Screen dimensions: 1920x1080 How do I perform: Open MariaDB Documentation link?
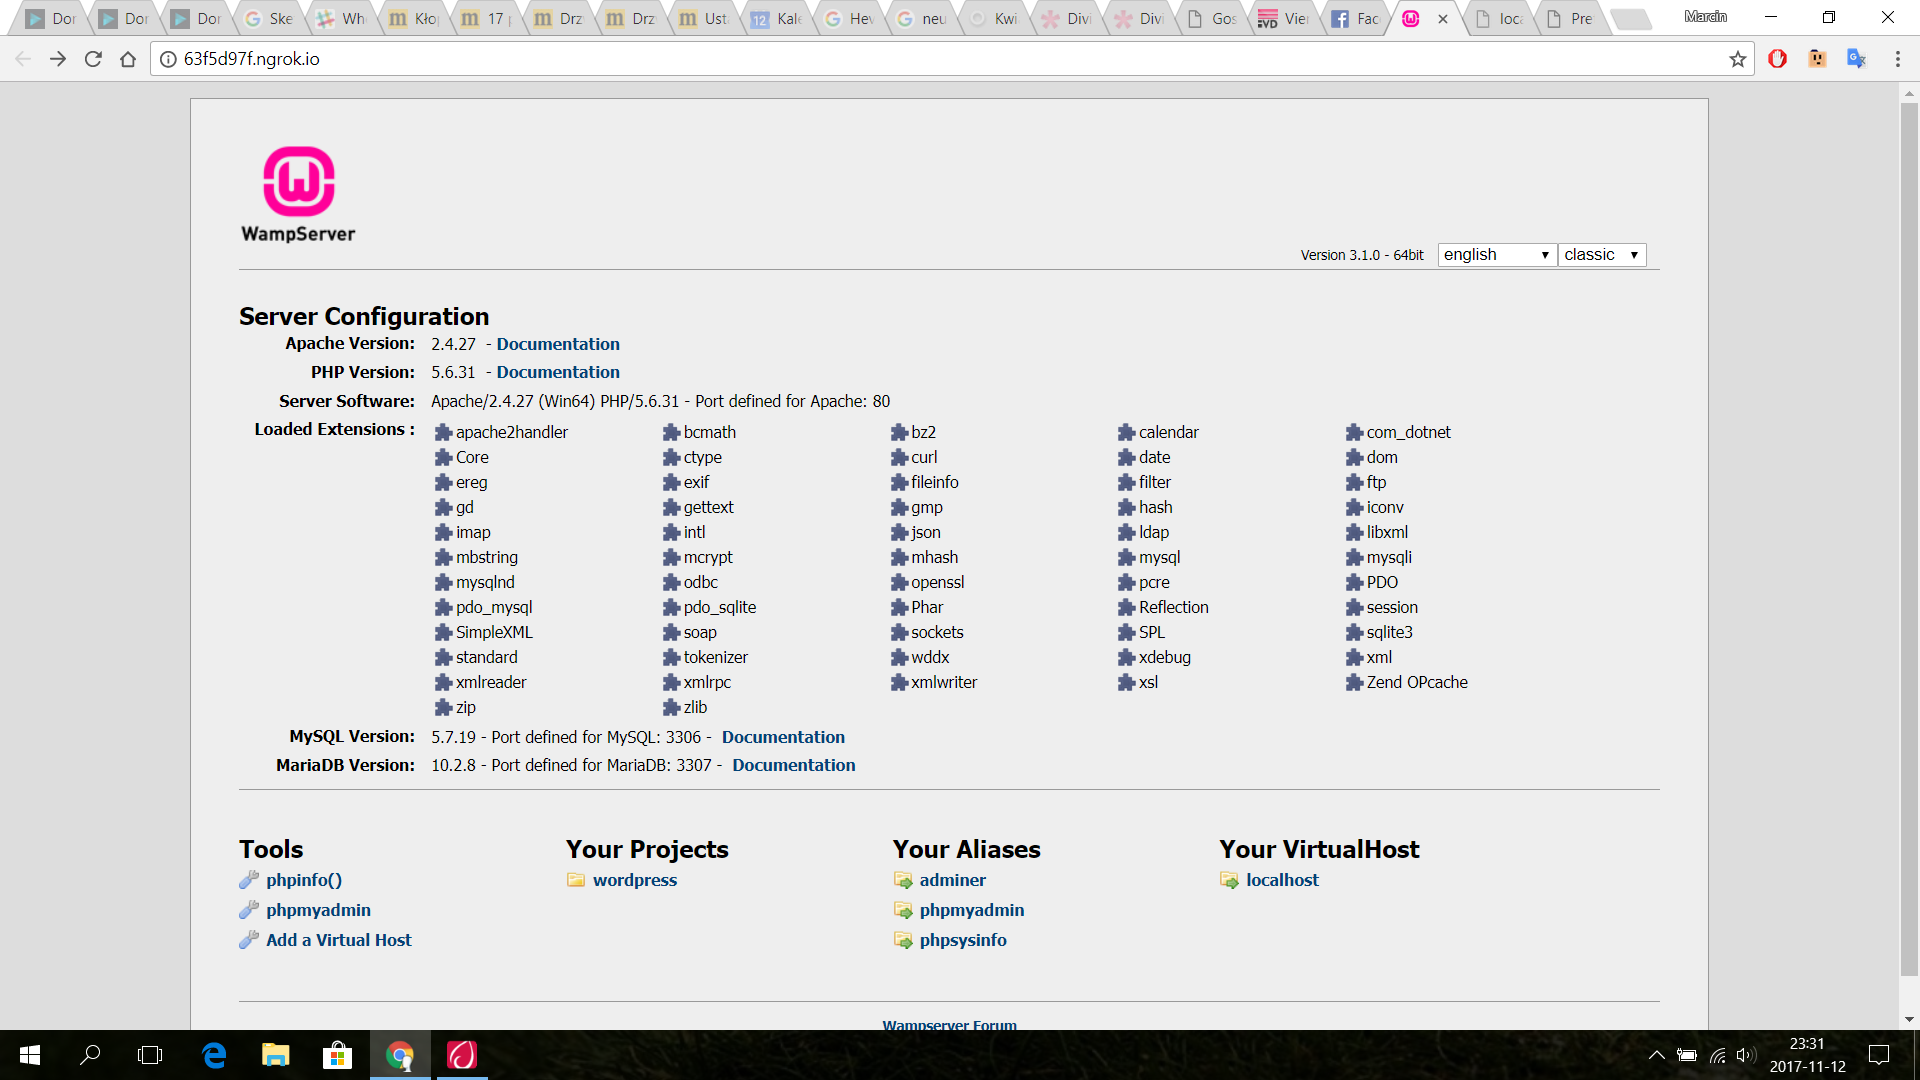coord(794,765)
